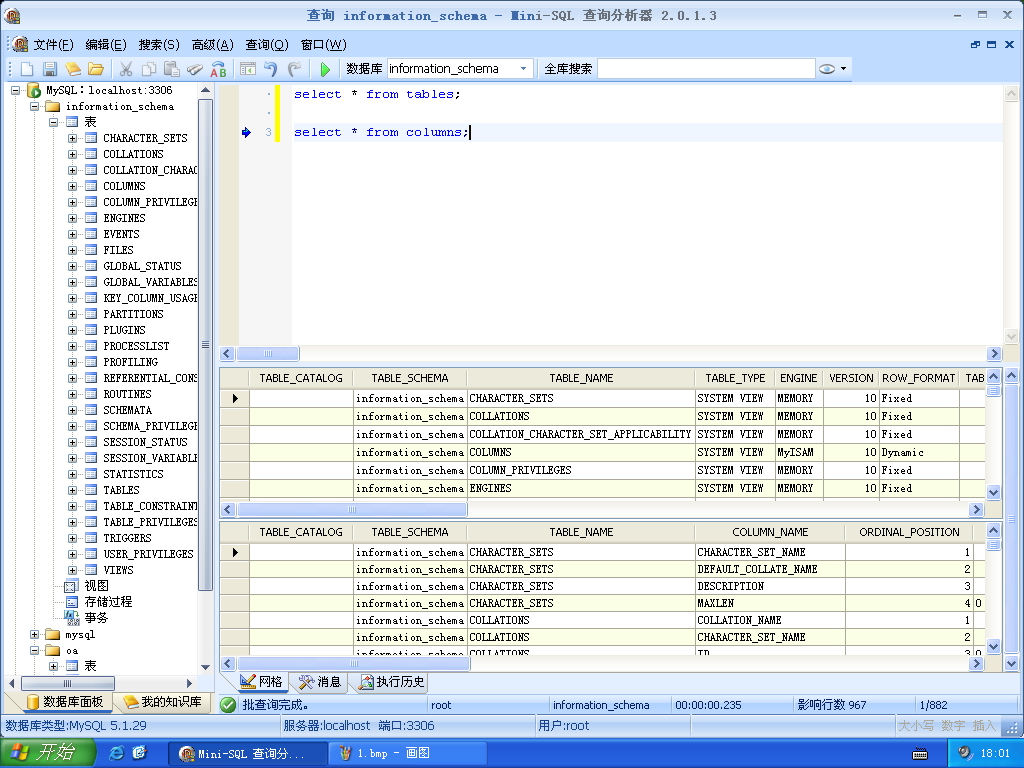The height and width of the screenshot is (768, 1024).
Task: Click the Cut scissors icon
Action: (126, 69)
